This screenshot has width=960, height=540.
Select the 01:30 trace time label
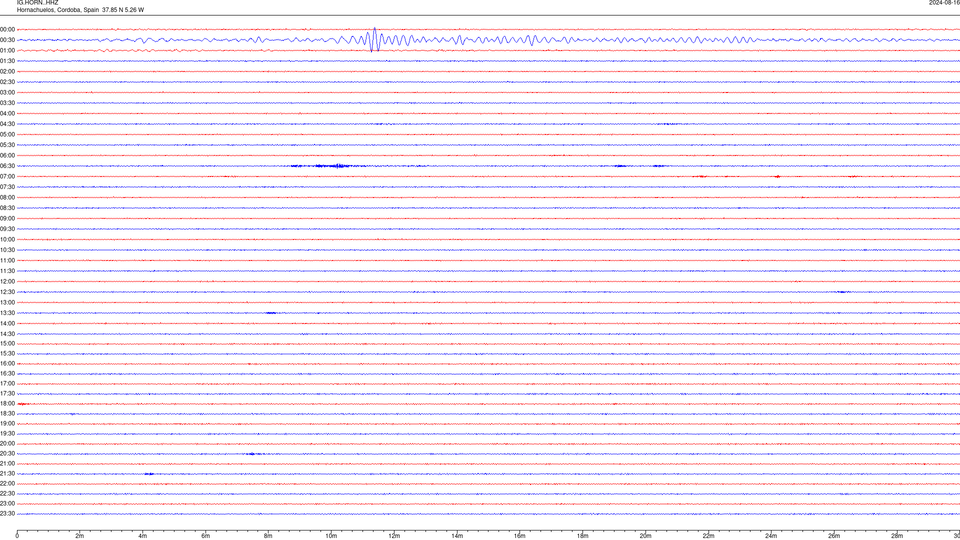tap(7, 61)
